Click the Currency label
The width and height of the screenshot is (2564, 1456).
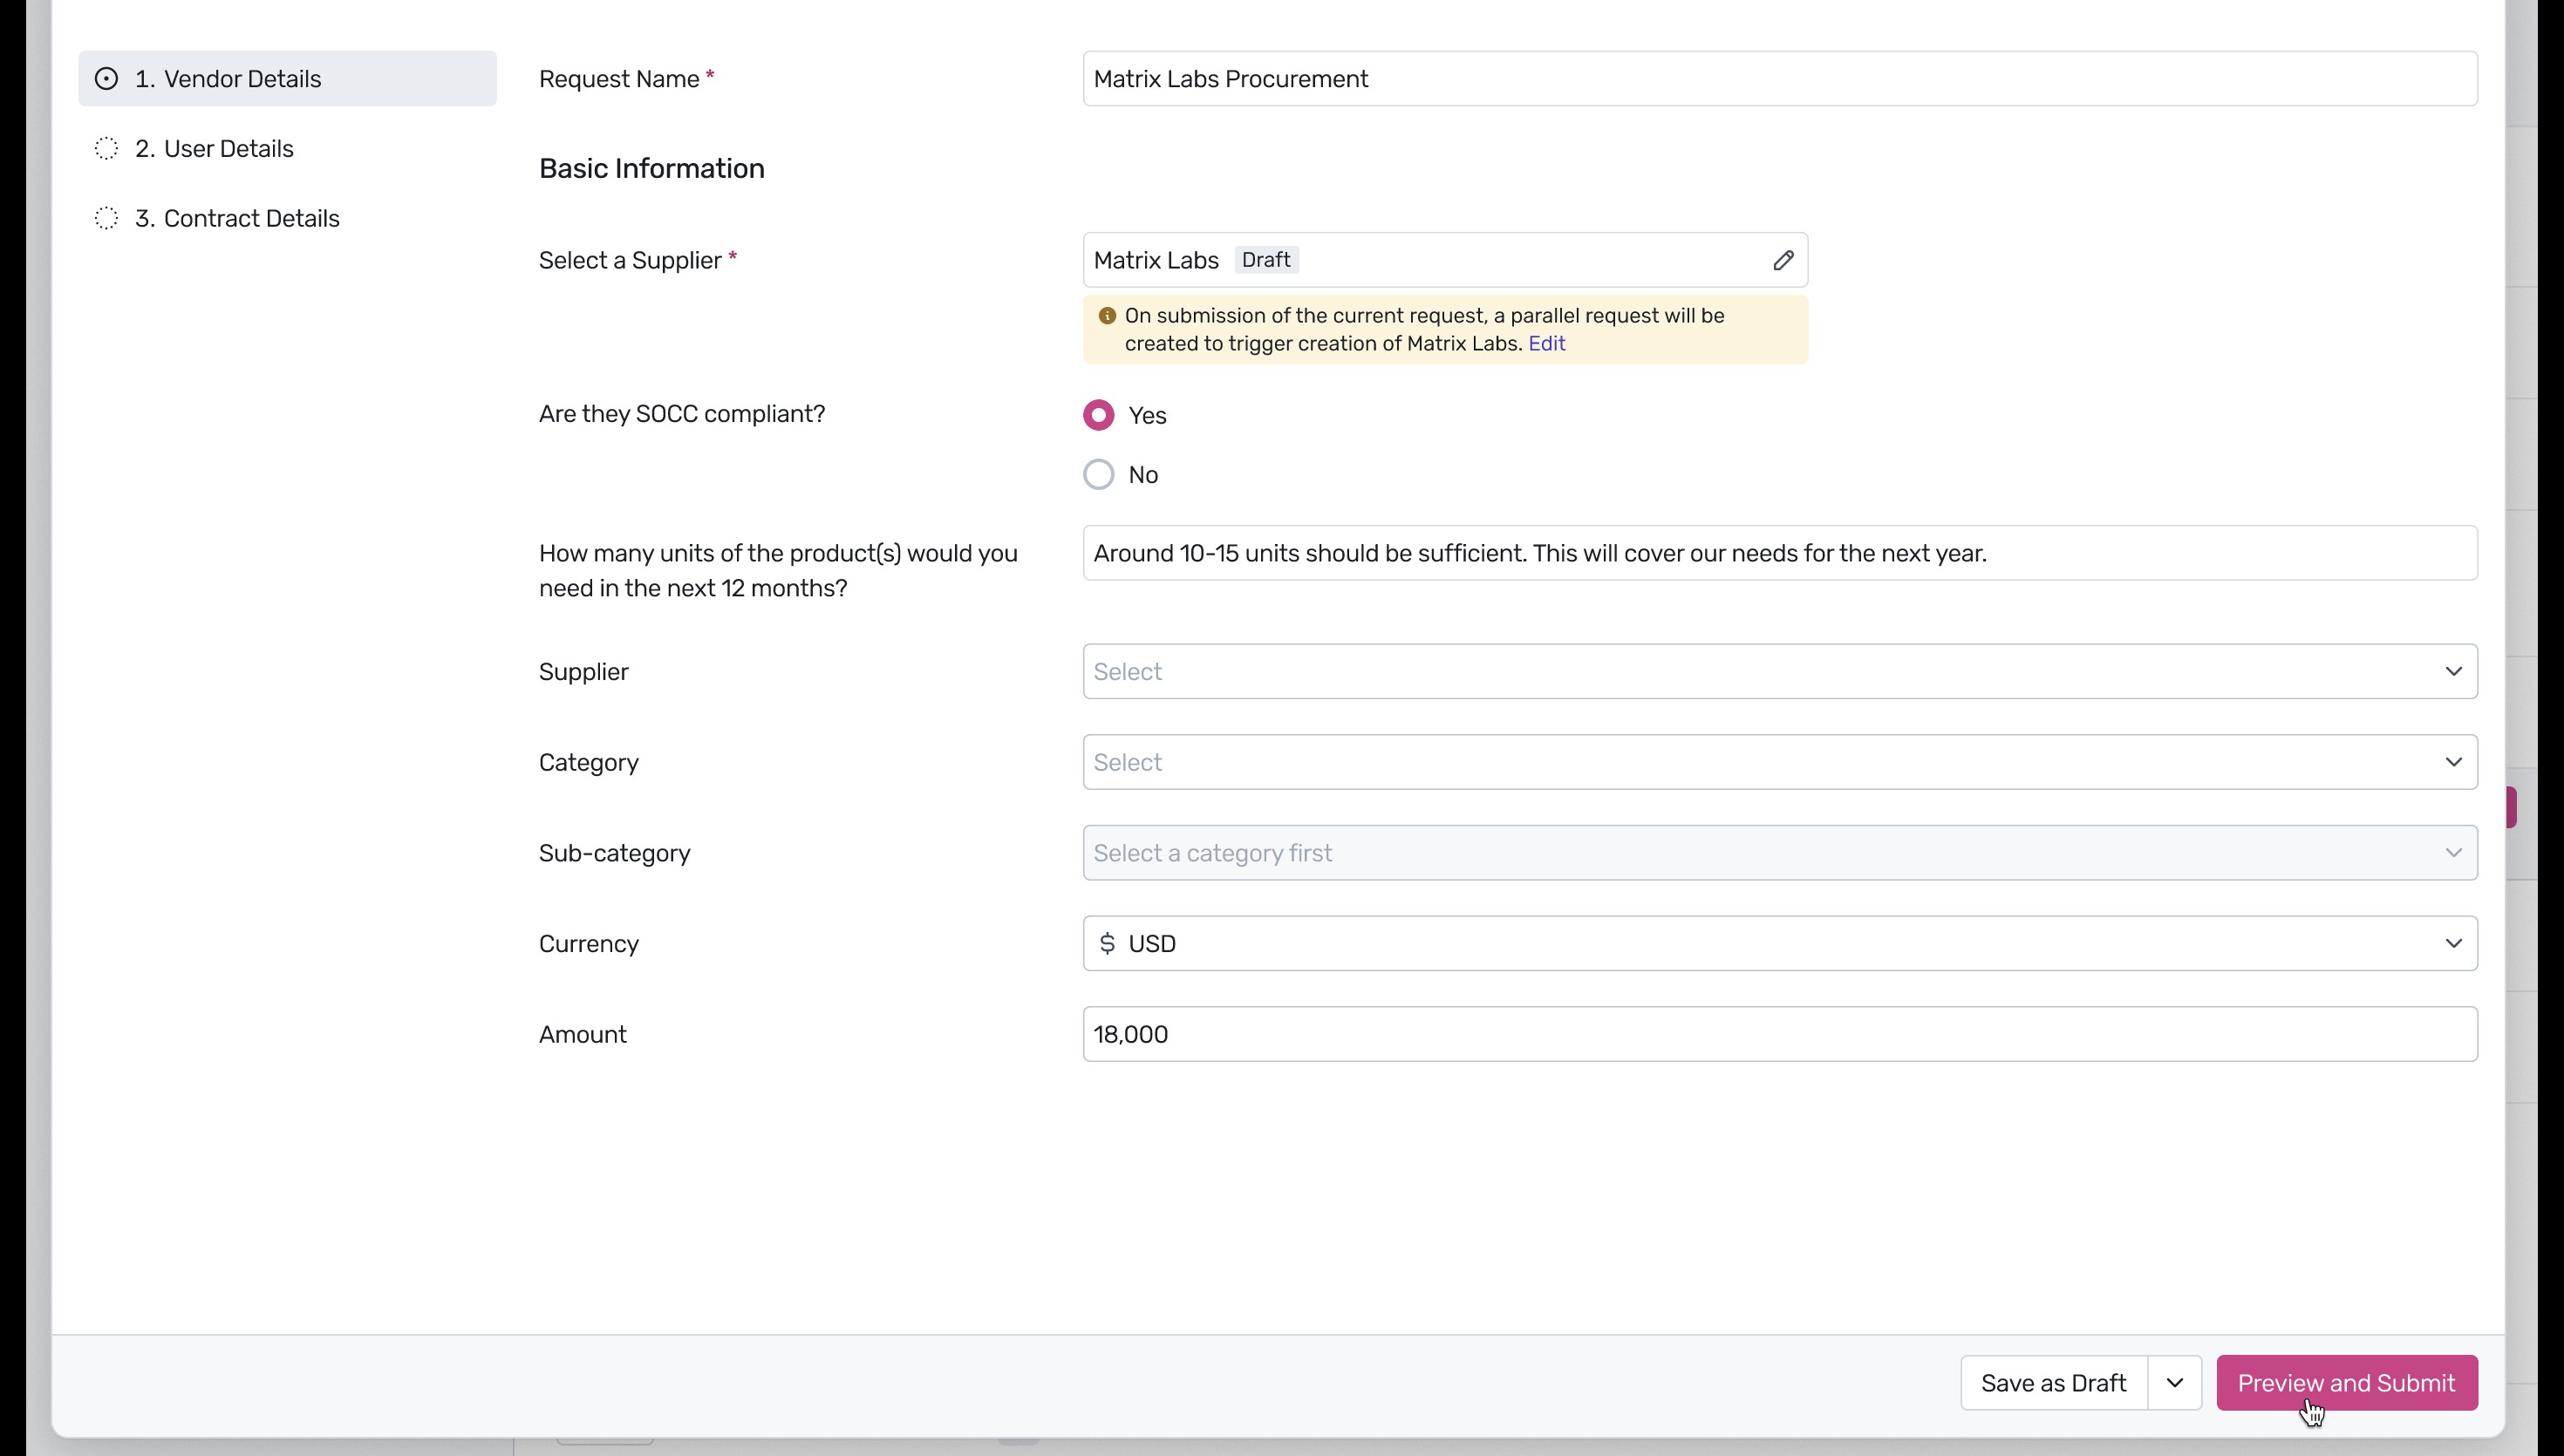(589, 944)
